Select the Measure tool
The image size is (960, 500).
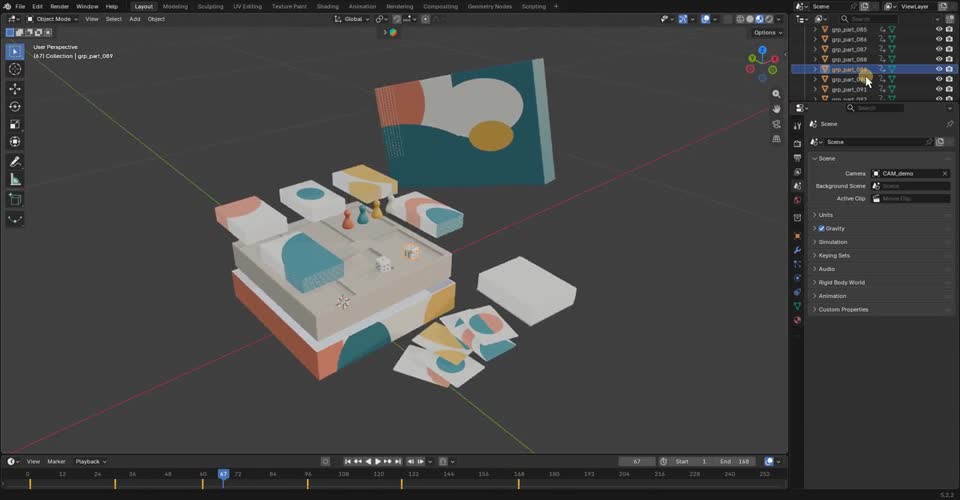click(x=15, y=179)
